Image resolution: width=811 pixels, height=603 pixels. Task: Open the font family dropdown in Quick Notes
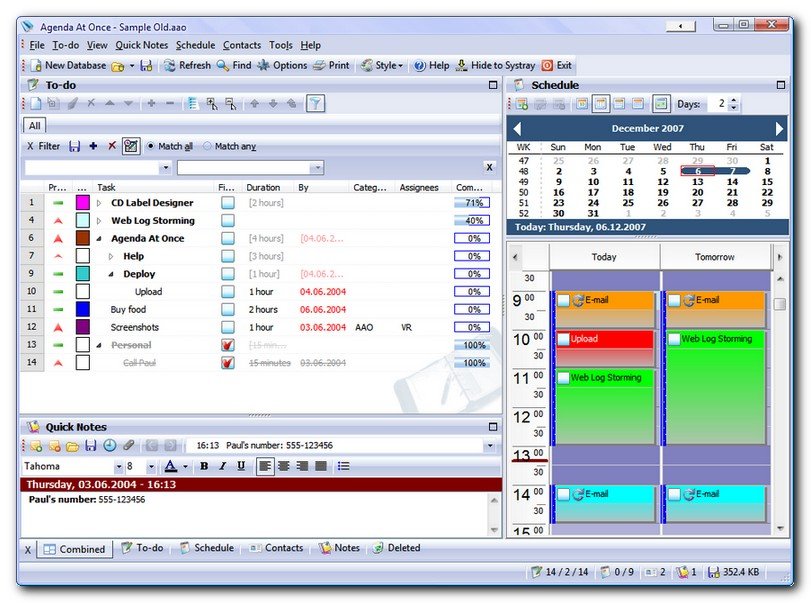(x=116, y=465)
